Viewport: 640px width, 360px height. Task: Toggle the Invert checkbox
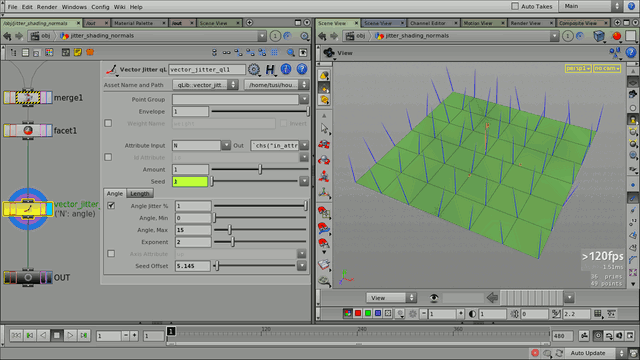tap(284, 123)
